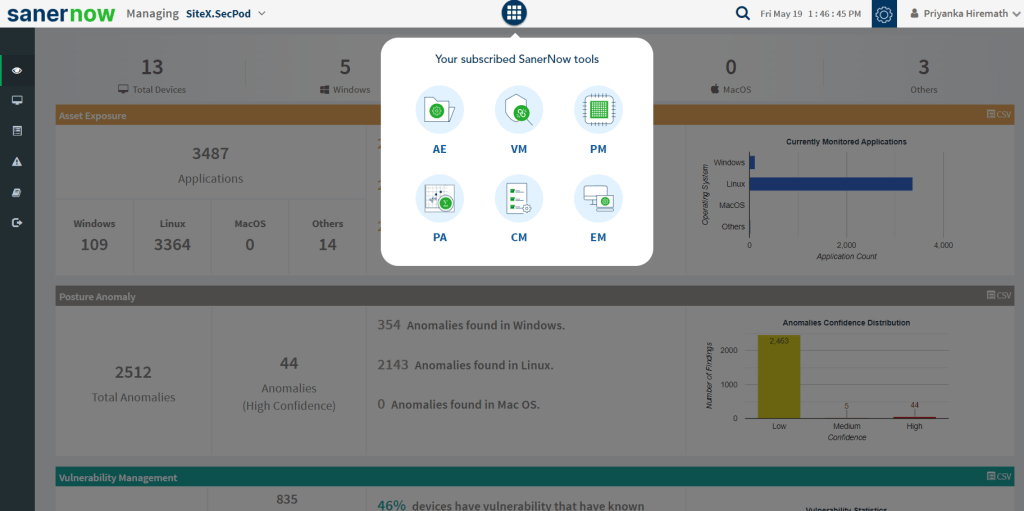Export Asset Exposure as CSV

[x=999, y=114]
